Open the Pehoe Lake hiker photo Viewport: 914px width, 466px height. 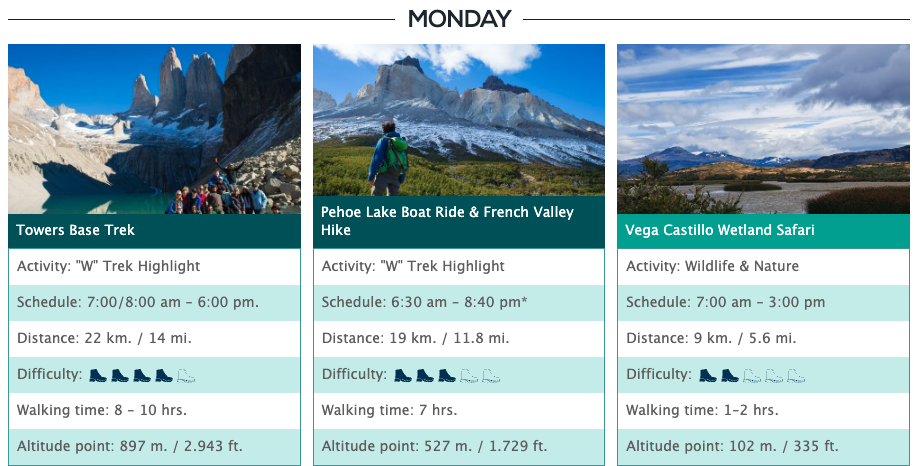click(x=459, y=120)
